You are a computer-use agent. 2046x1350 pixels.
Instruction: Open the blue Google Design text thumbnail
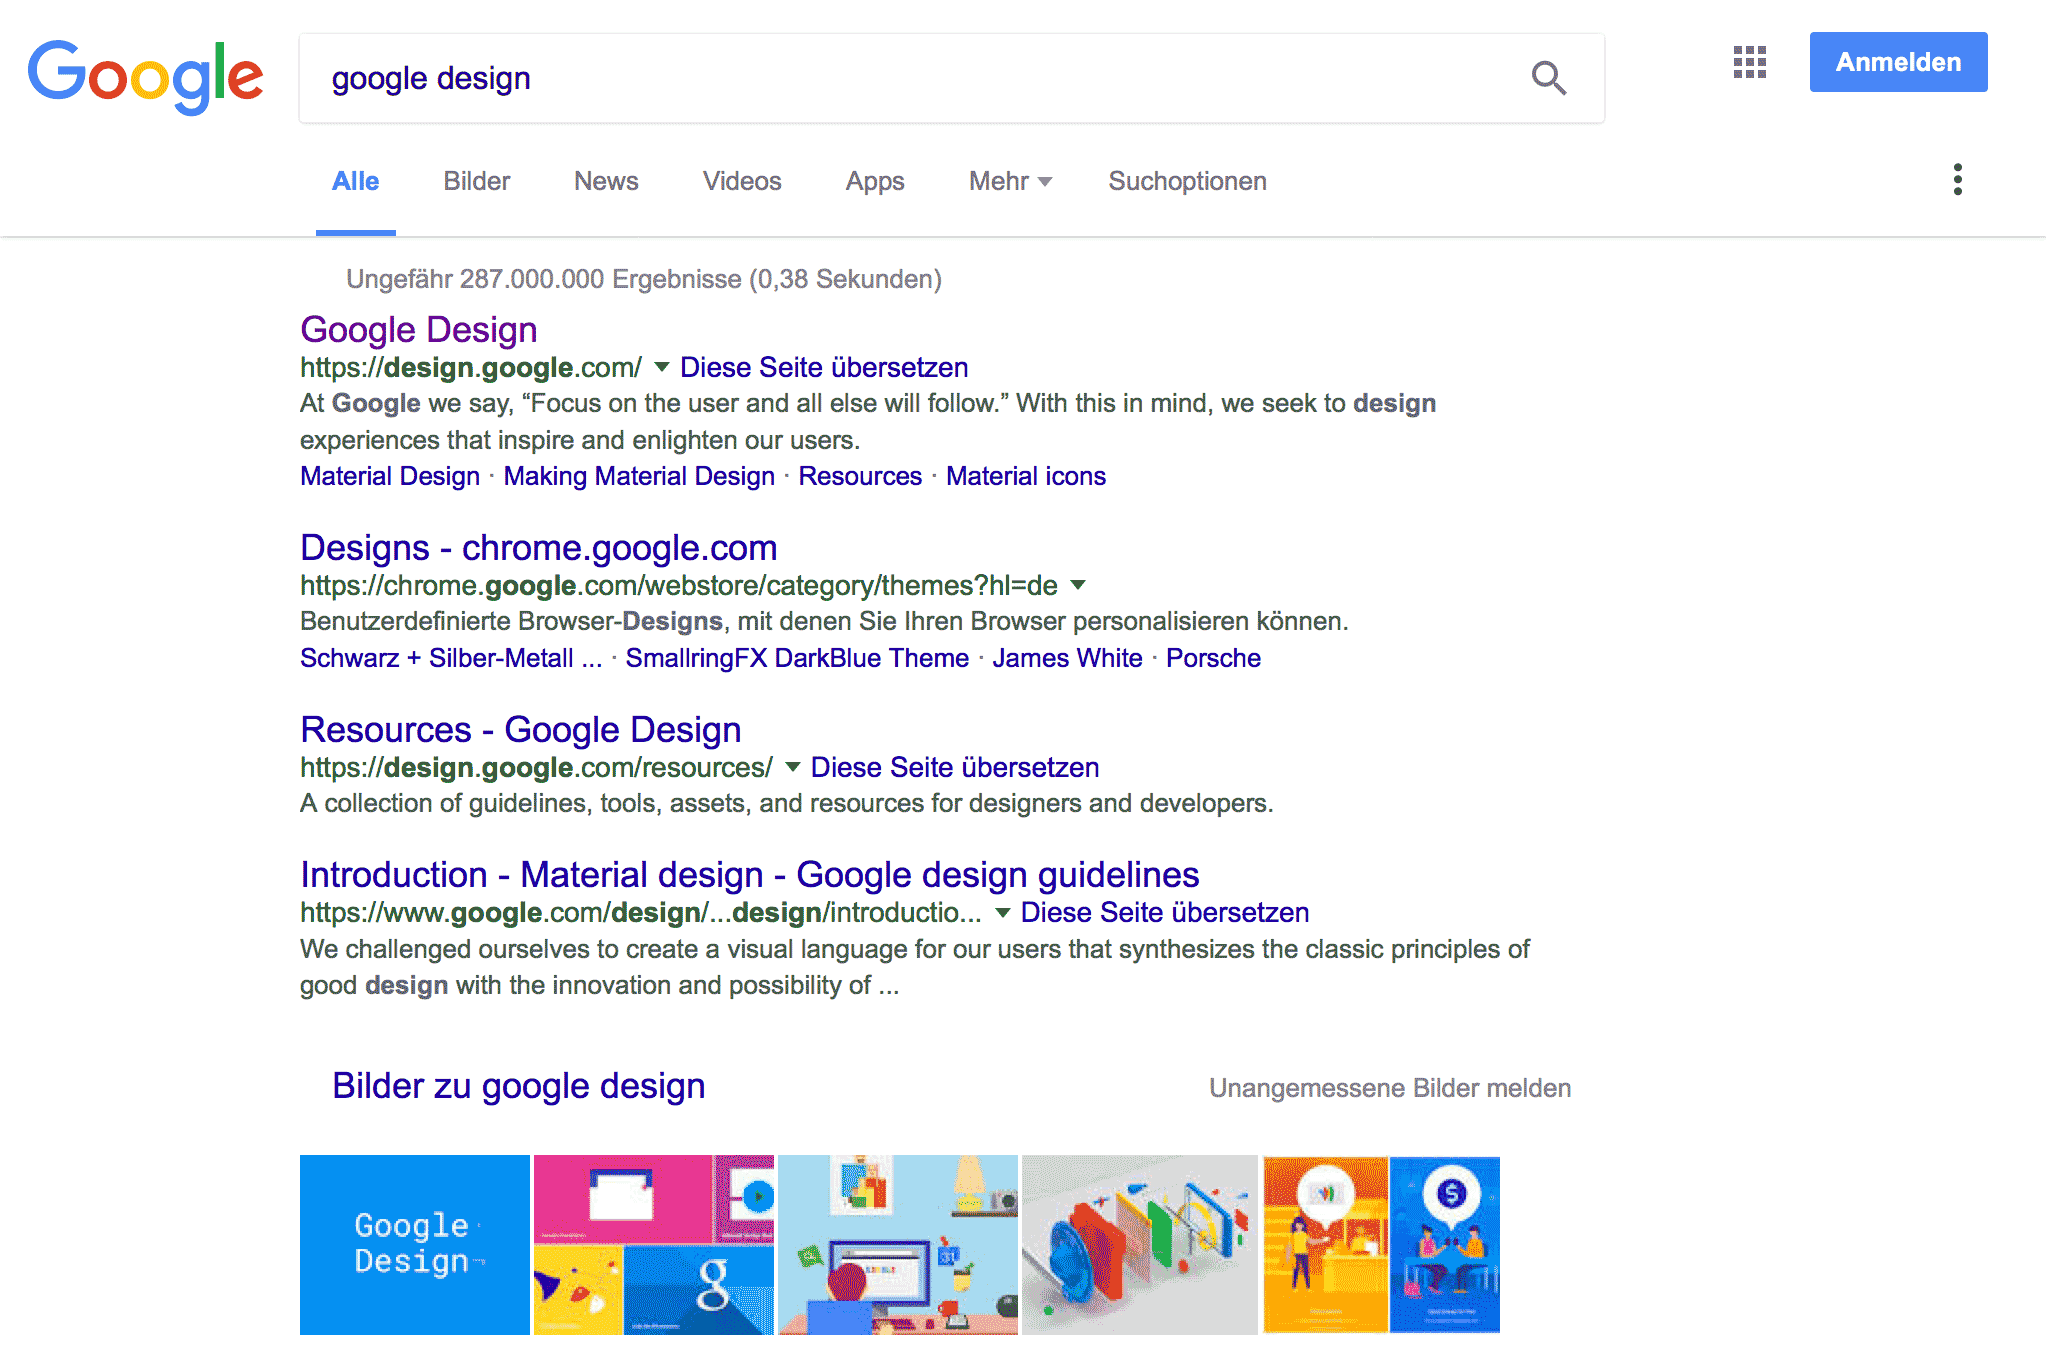pyautogui.click(x=415, y=1244)
